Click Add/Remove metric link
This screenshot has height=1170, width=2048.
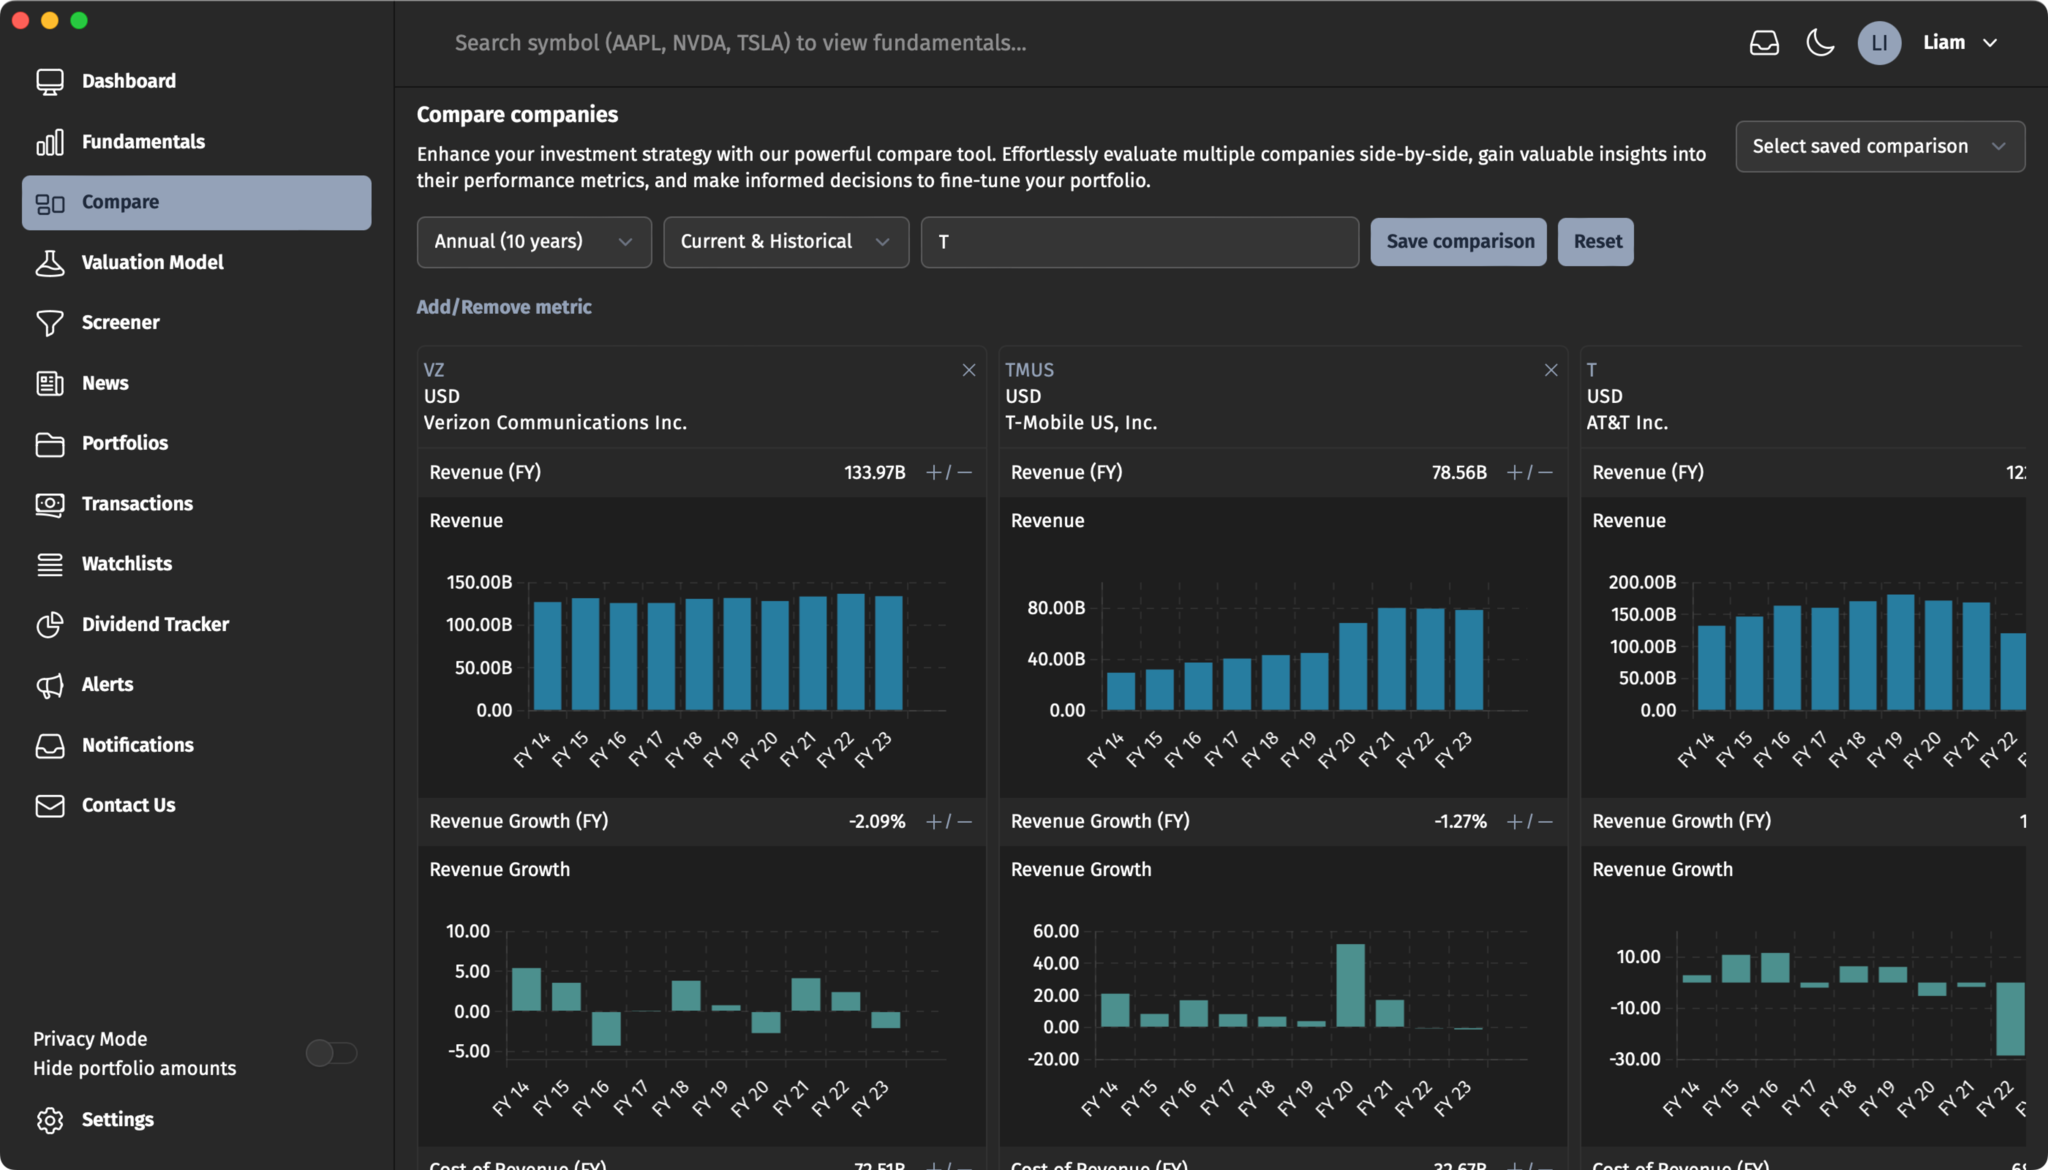(504, 307)
